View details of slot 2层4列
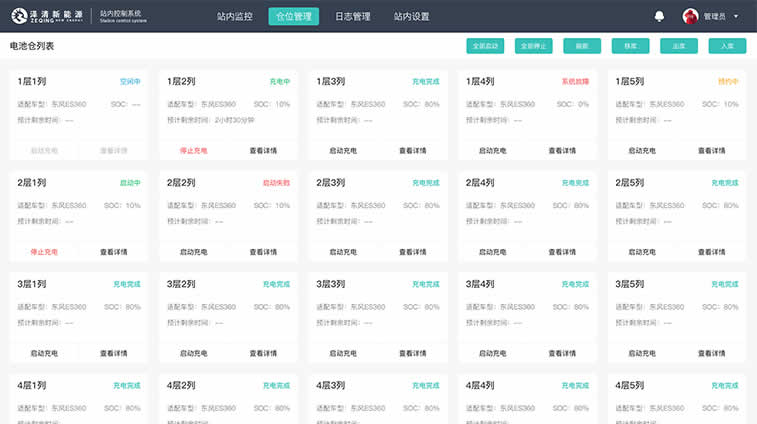The width and height of the screenshot is (757, 424). [x=562, y=252]
